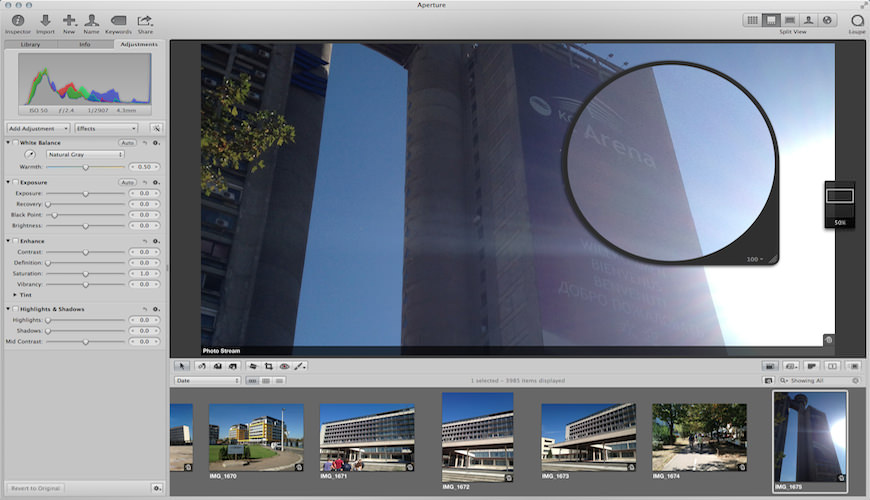
Task: Open the Inspector from the toolbar
Action: [18, 21]
